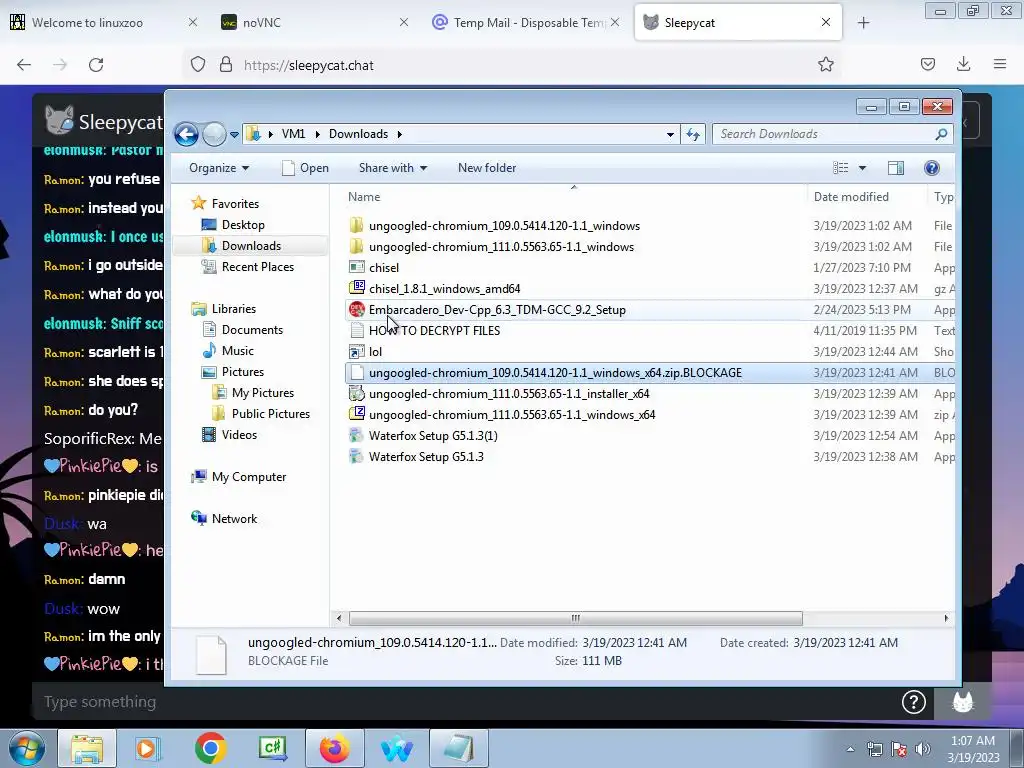Sort by the Date modified column header
Screen dimensions: 1024x768
point(851,197)
